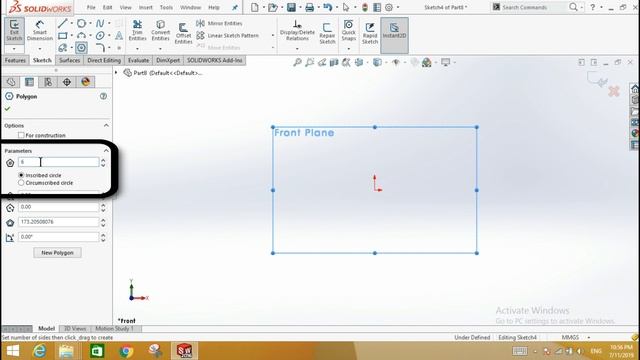The height and width of the screenshot is (360, 640).
Task: Select the Sketch Fillet tool
Action: (100, 48)
